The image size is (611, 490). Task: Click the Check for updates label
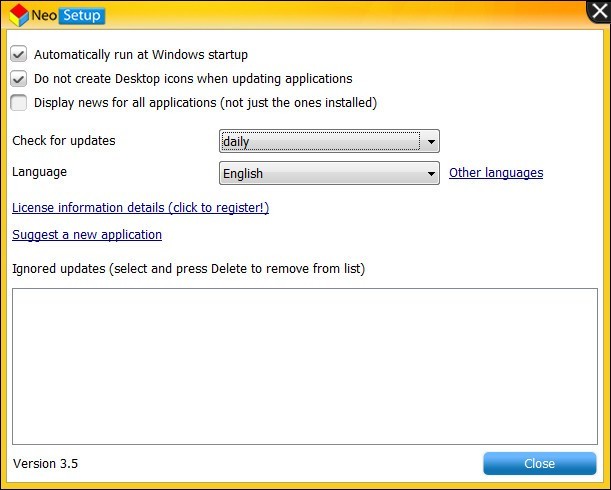pyautogui.click(x=64, y=141)
